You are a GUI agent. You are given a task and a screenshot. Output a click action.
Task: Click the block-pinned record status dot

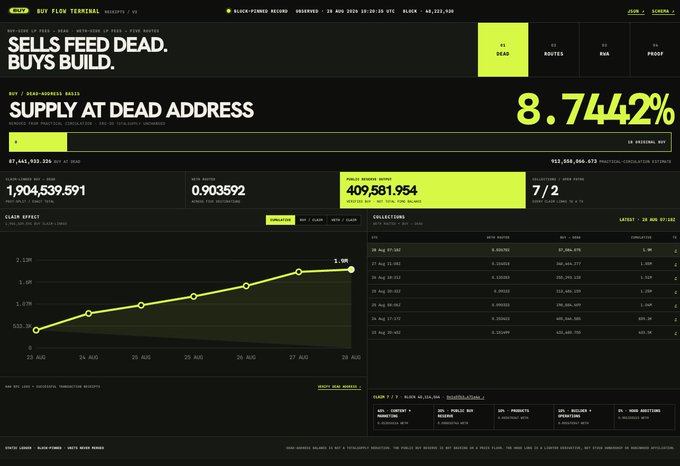tap(229, 11)
